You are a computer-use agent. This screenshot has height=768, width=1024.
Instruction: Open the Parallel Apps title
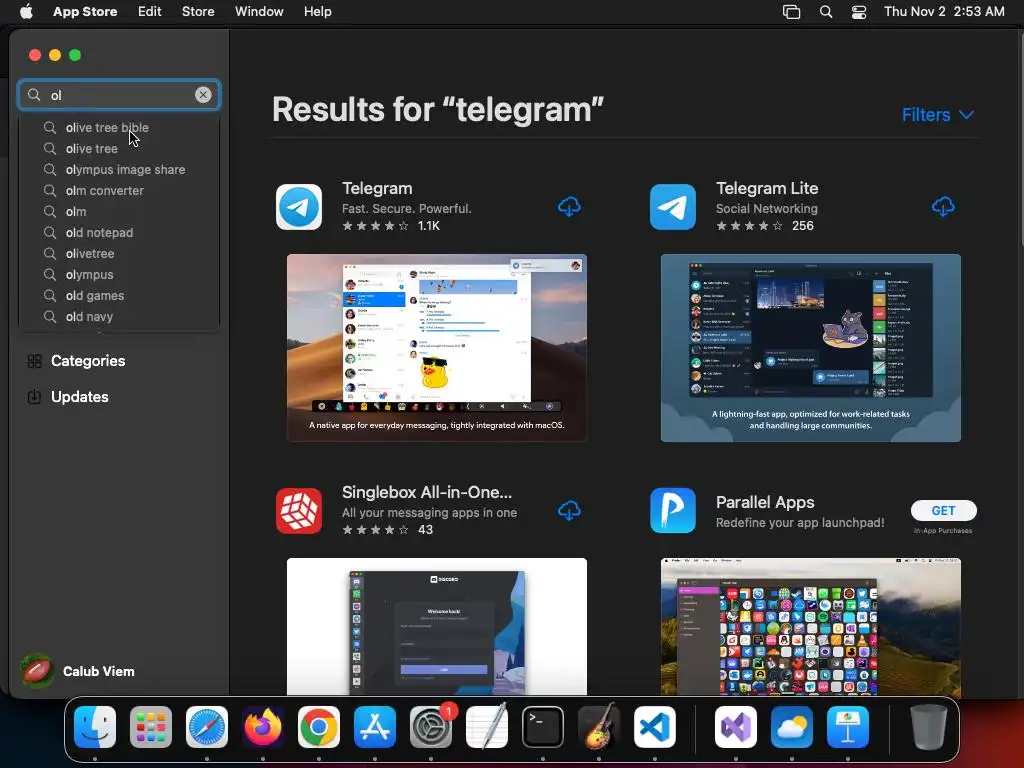(765, 502)
